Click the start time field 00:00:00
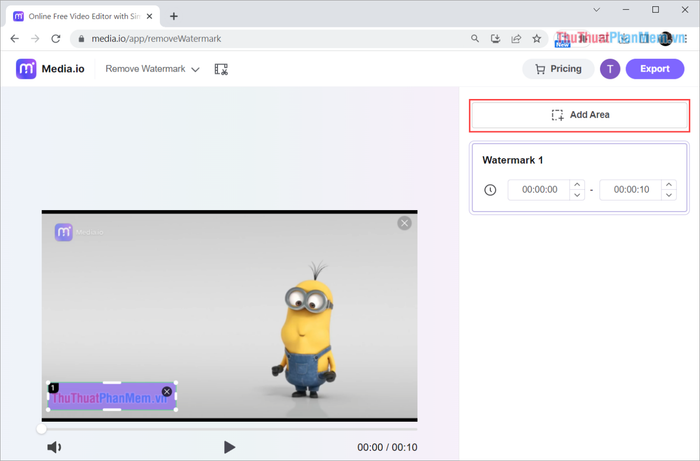Screen dimensions: 700x461 pos(539,190)
